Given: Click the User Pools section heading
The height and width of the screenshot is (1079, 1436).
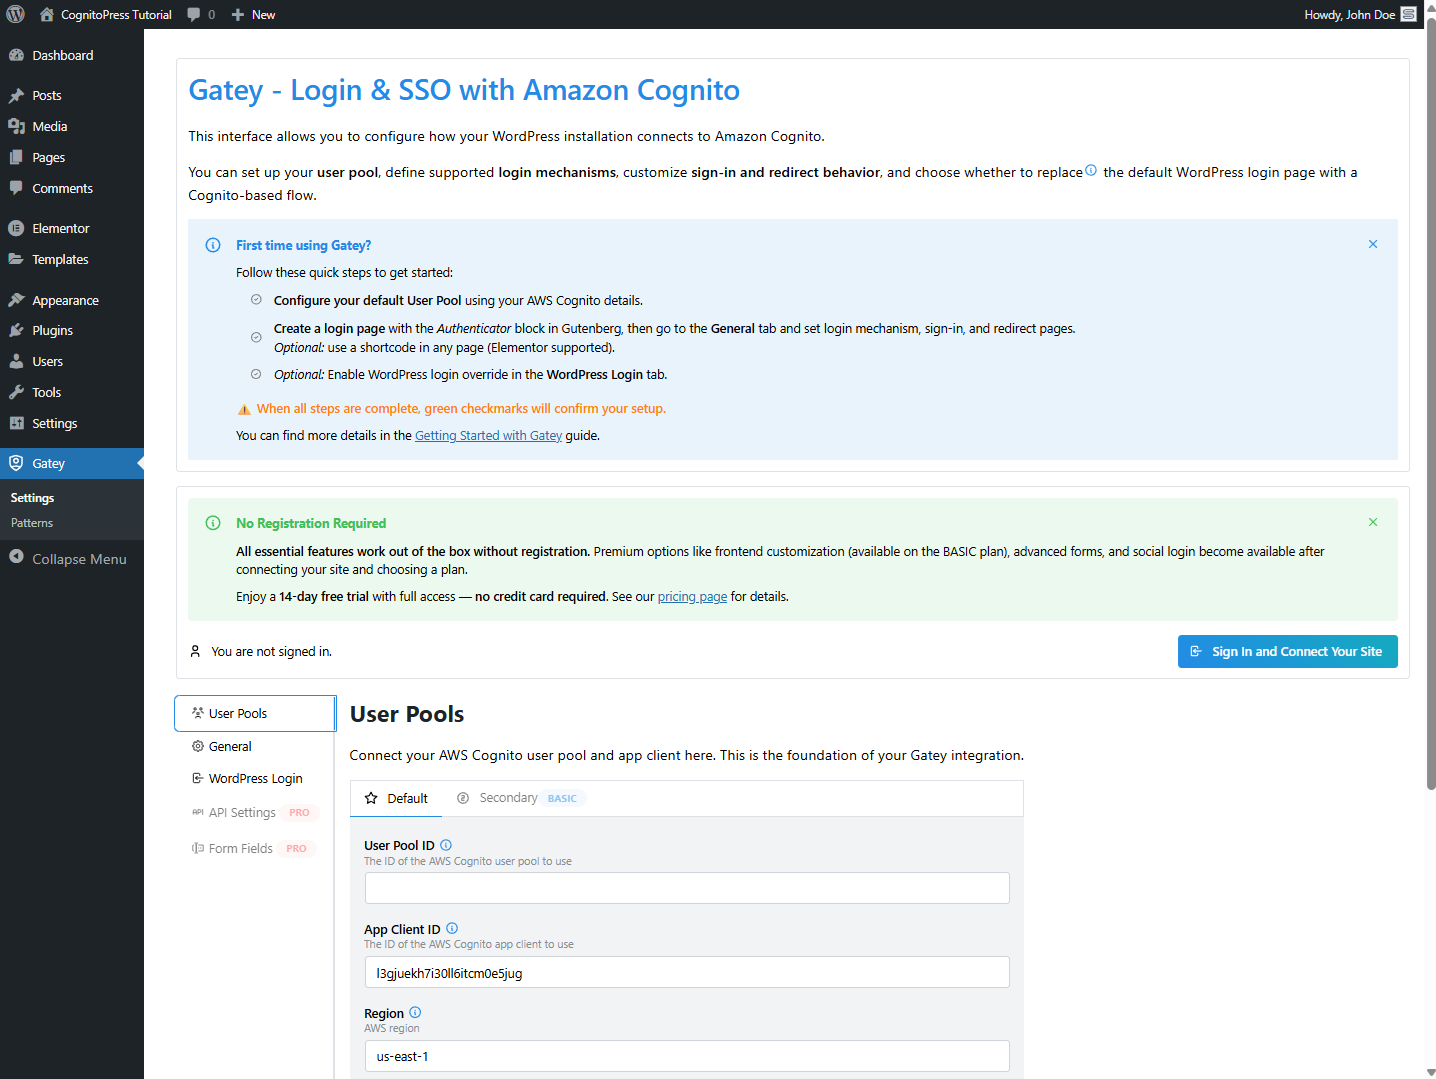Looking at the screenshot, I should 407,714.
